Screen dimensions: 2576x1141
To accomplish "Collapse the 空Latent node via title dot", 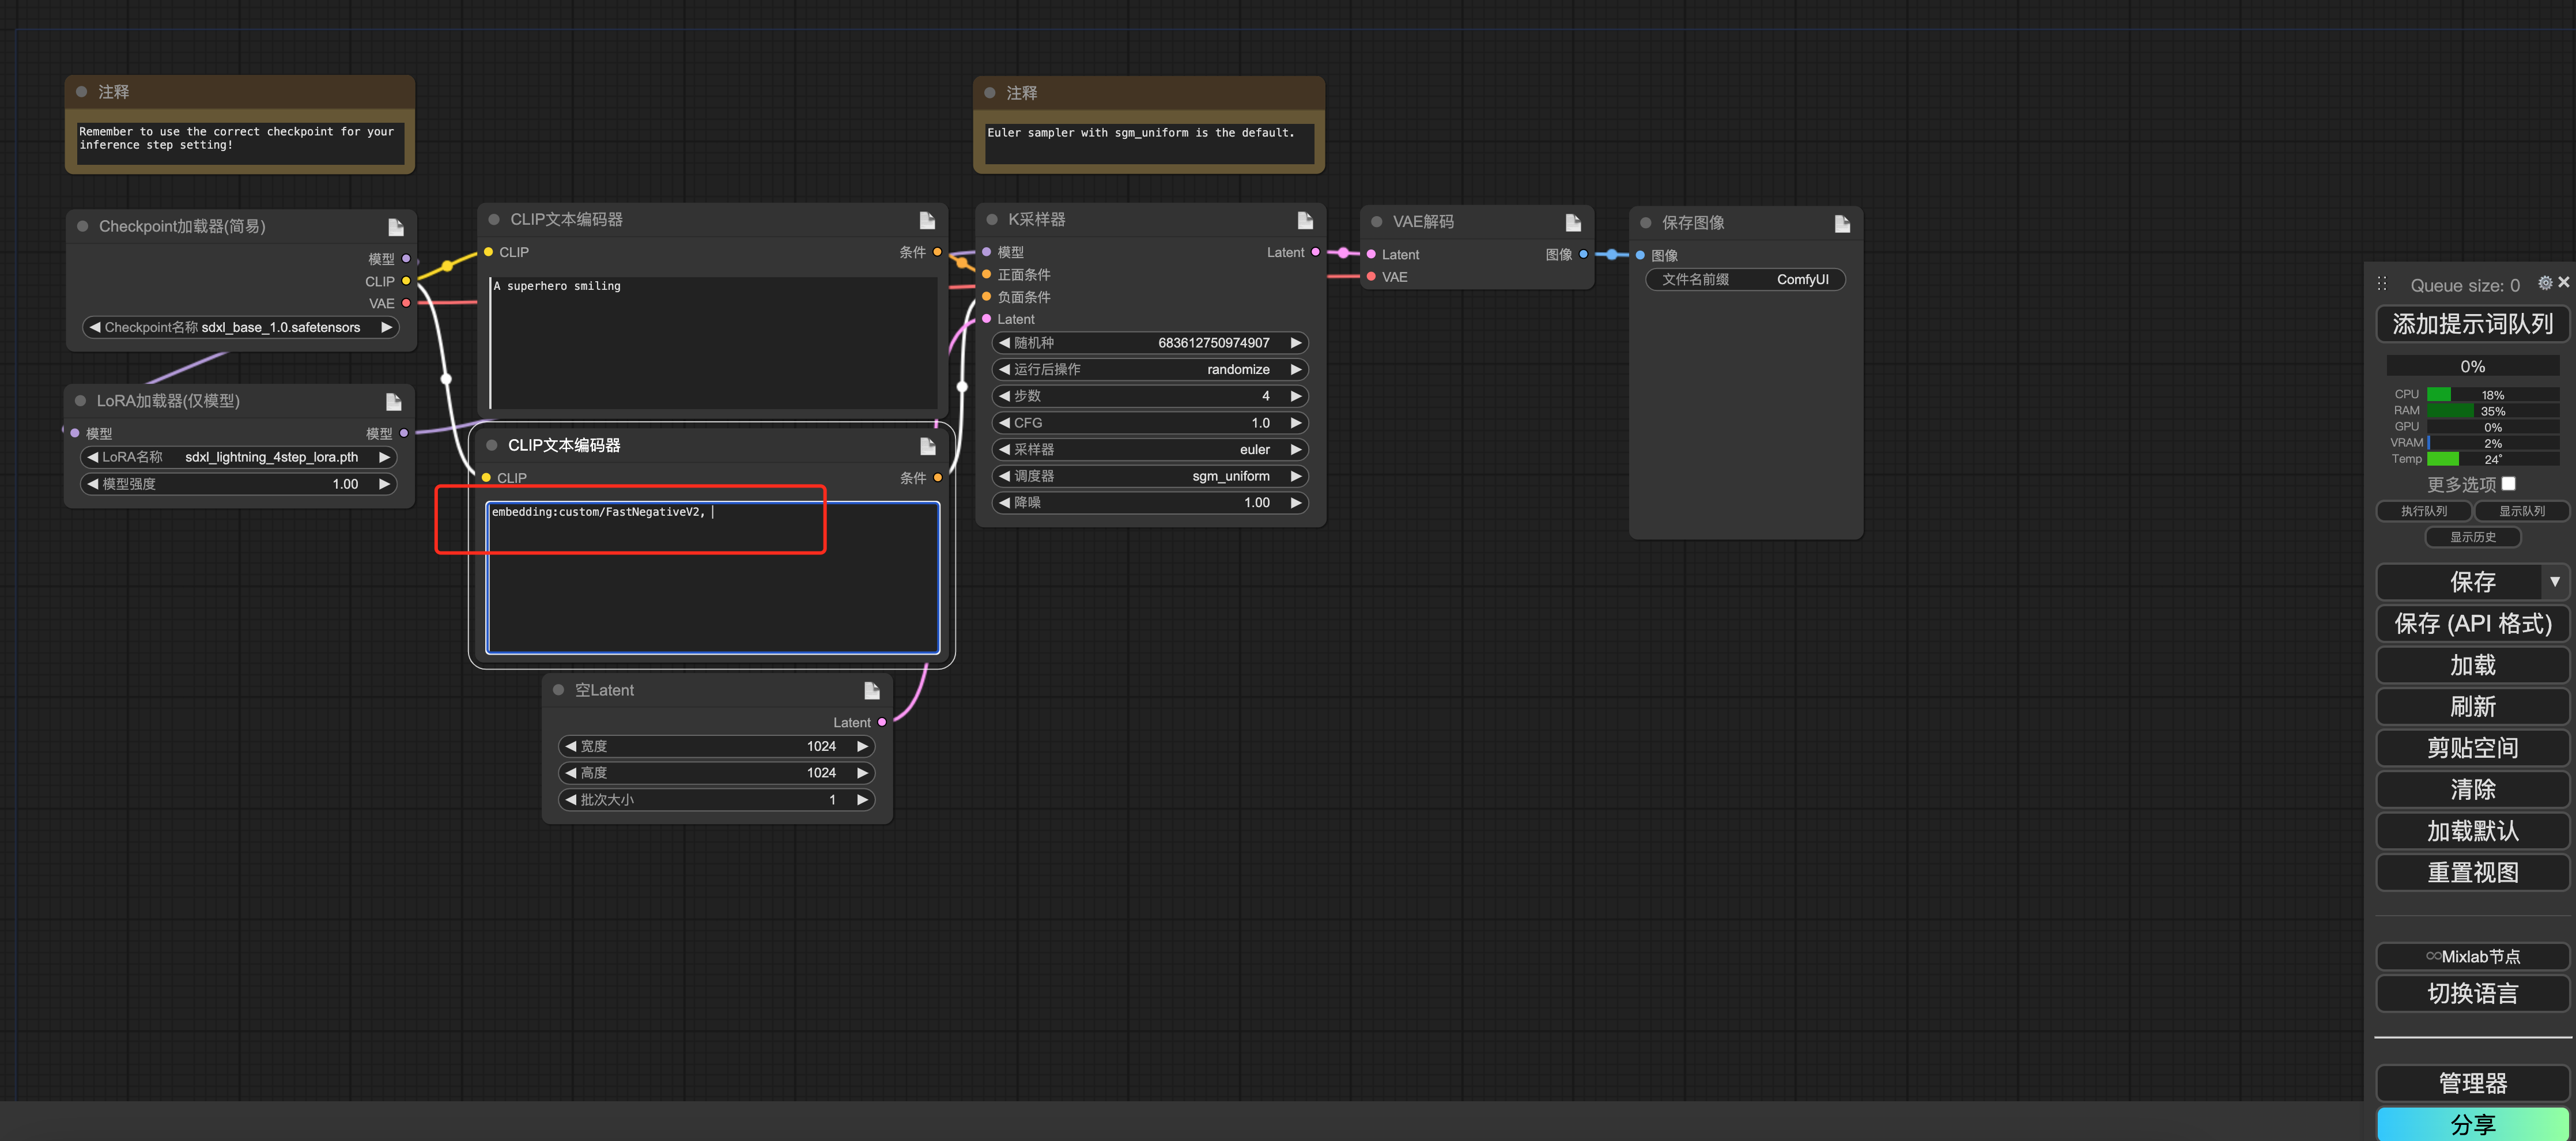I will click(559, 690).
